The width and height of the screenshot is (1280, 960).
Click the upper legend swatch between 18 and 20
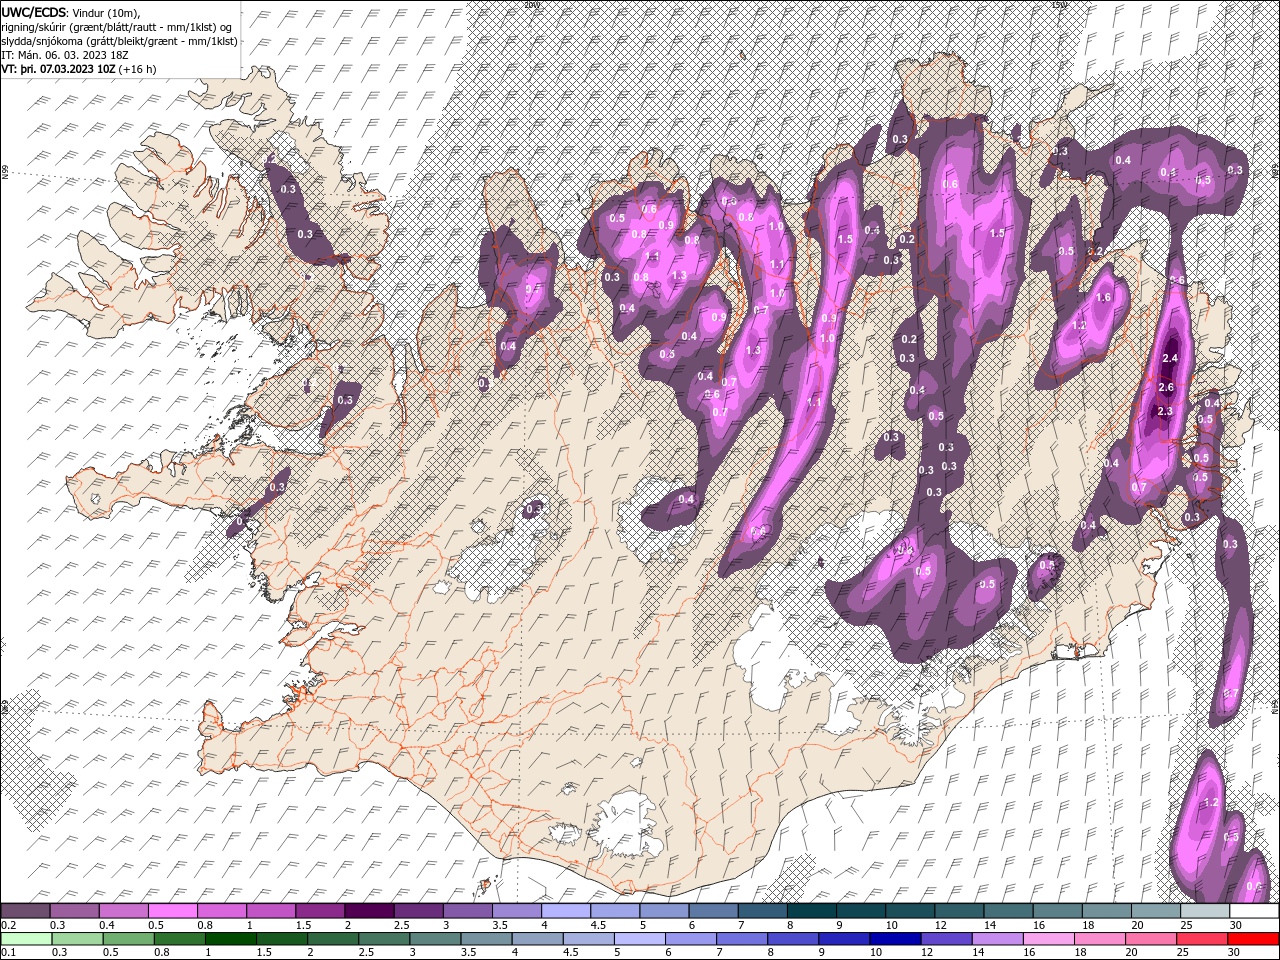[x=1106, y=911]
